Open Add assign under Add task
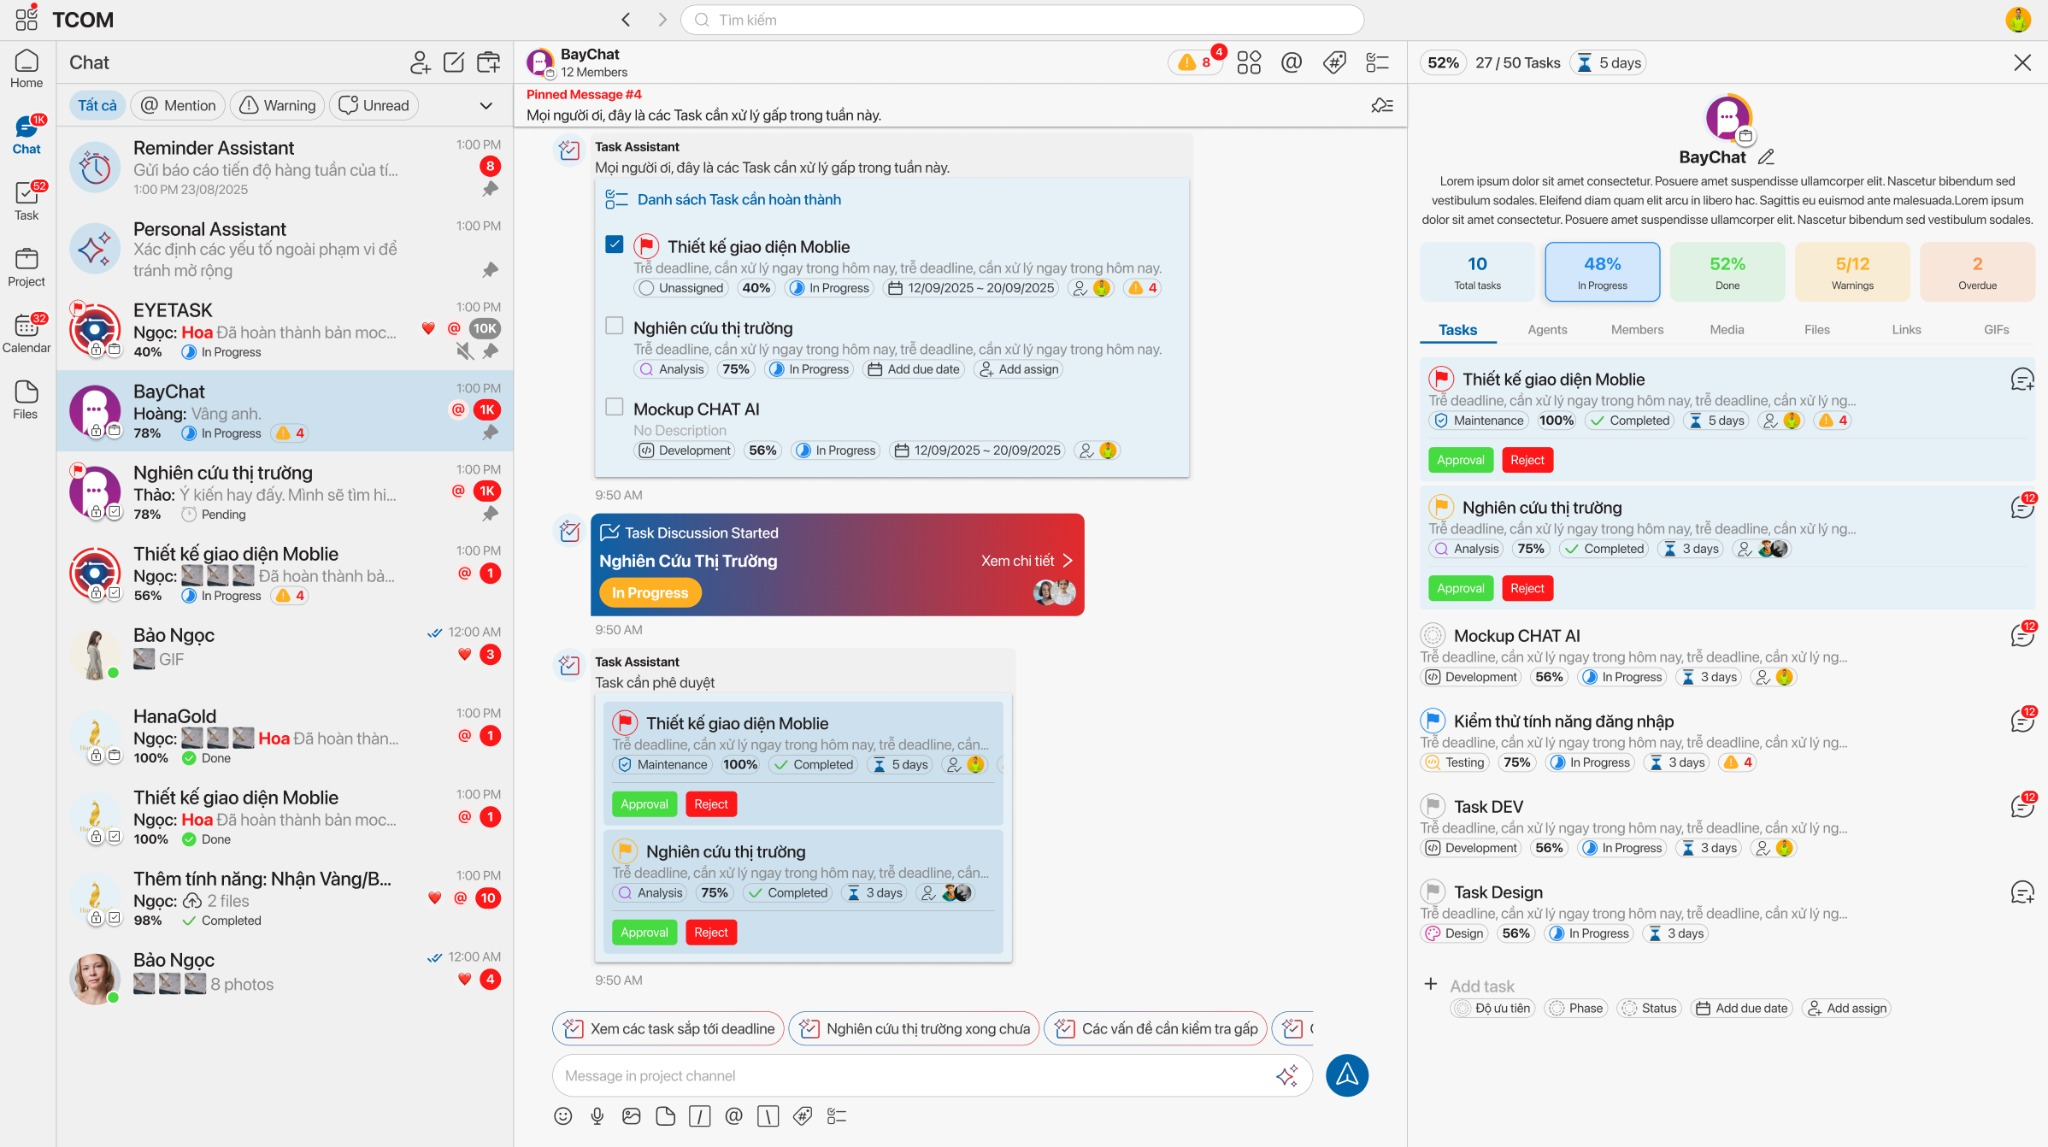This screenshot has width=2048, height=1147. (1846, 1008)
